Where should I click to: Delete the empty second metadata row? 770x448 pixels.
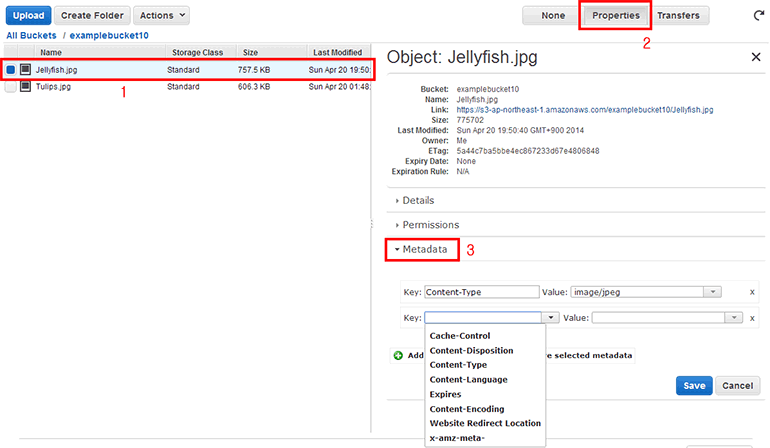752,317
